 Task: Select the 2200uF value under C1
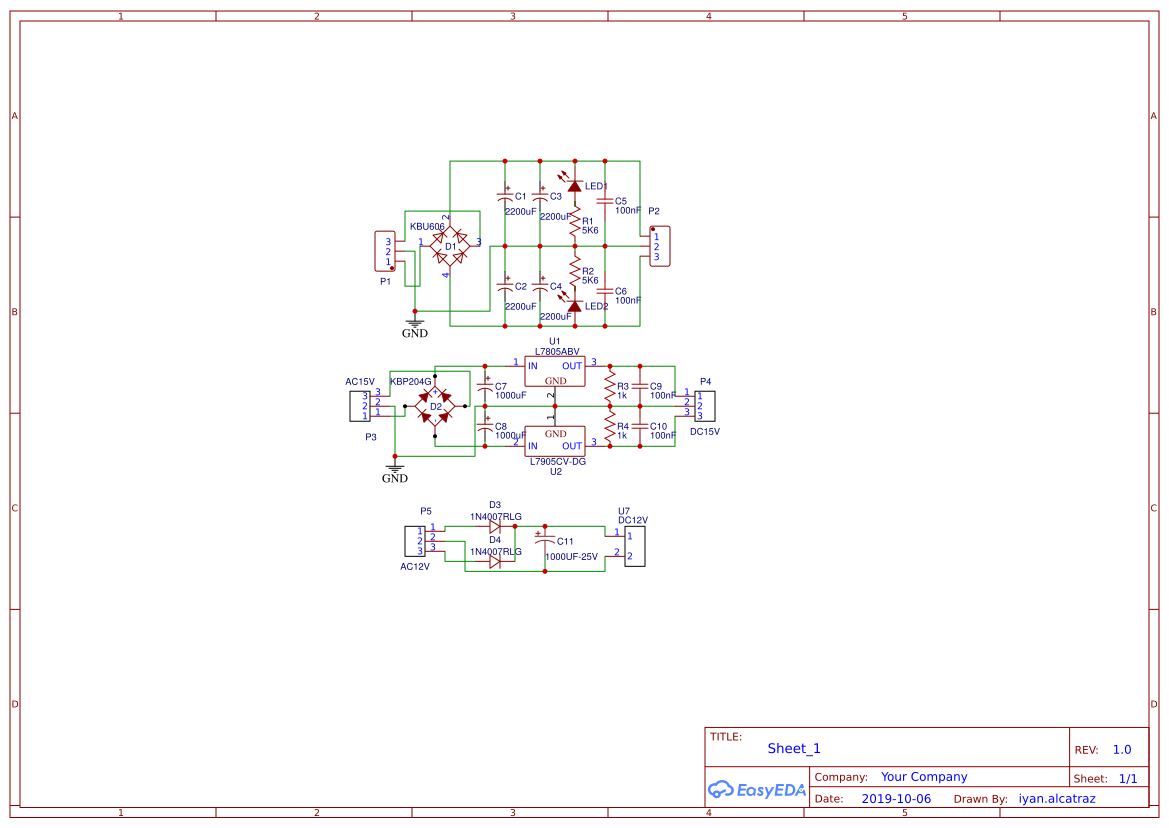[520, 212]
